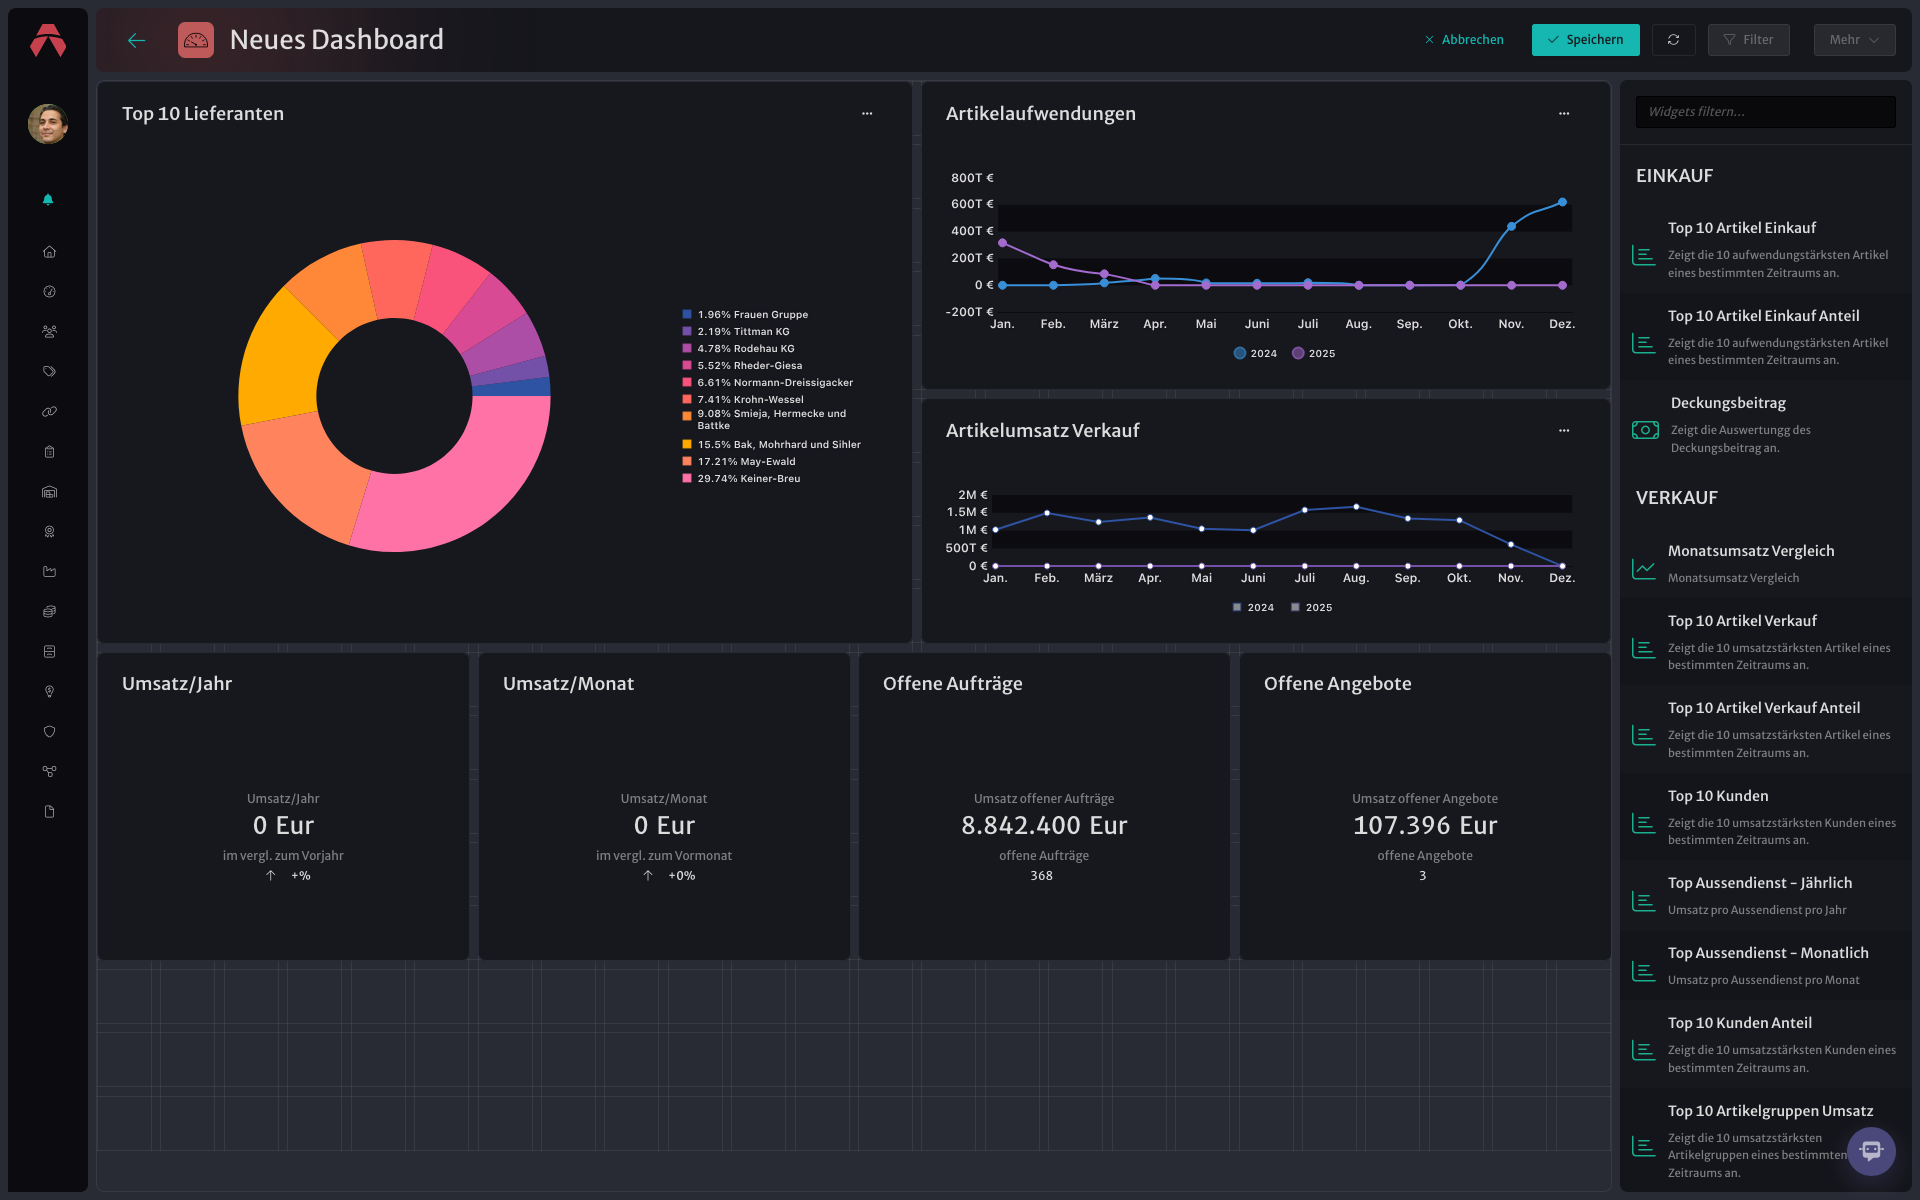Open the chat support bubble
The height and width of the screenshot is (1200, 1920).
pyautogui.click(x=1871, y=1151)
